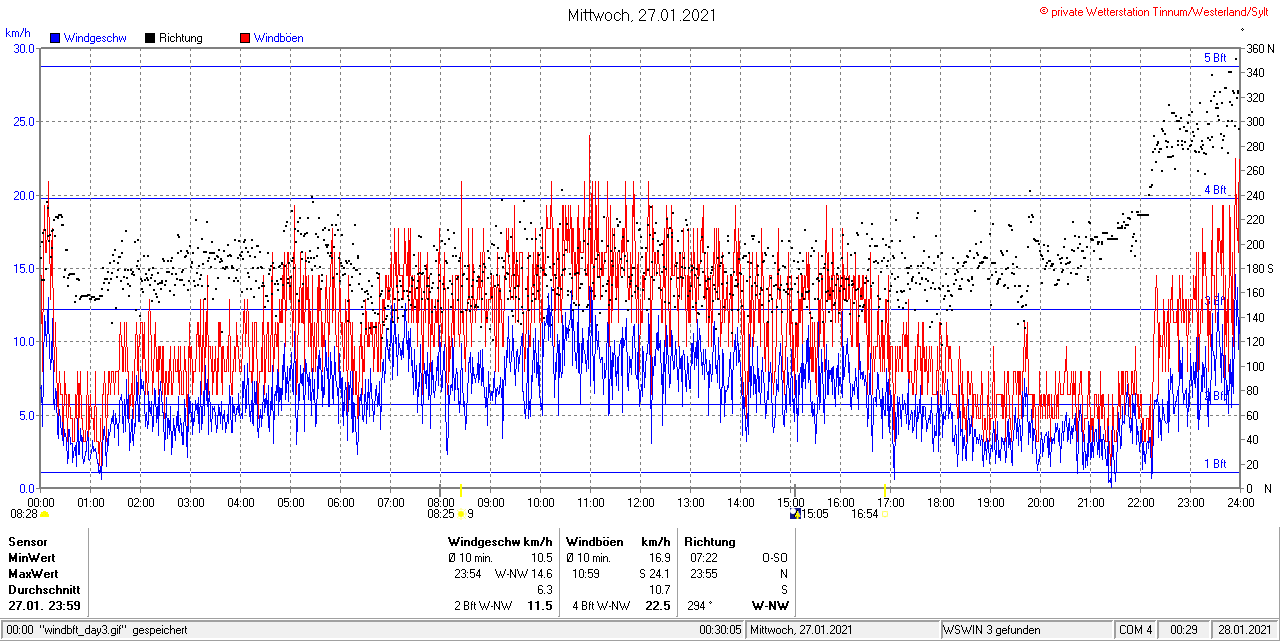Click the 06:00 time axis label

[x=341, y=502]
